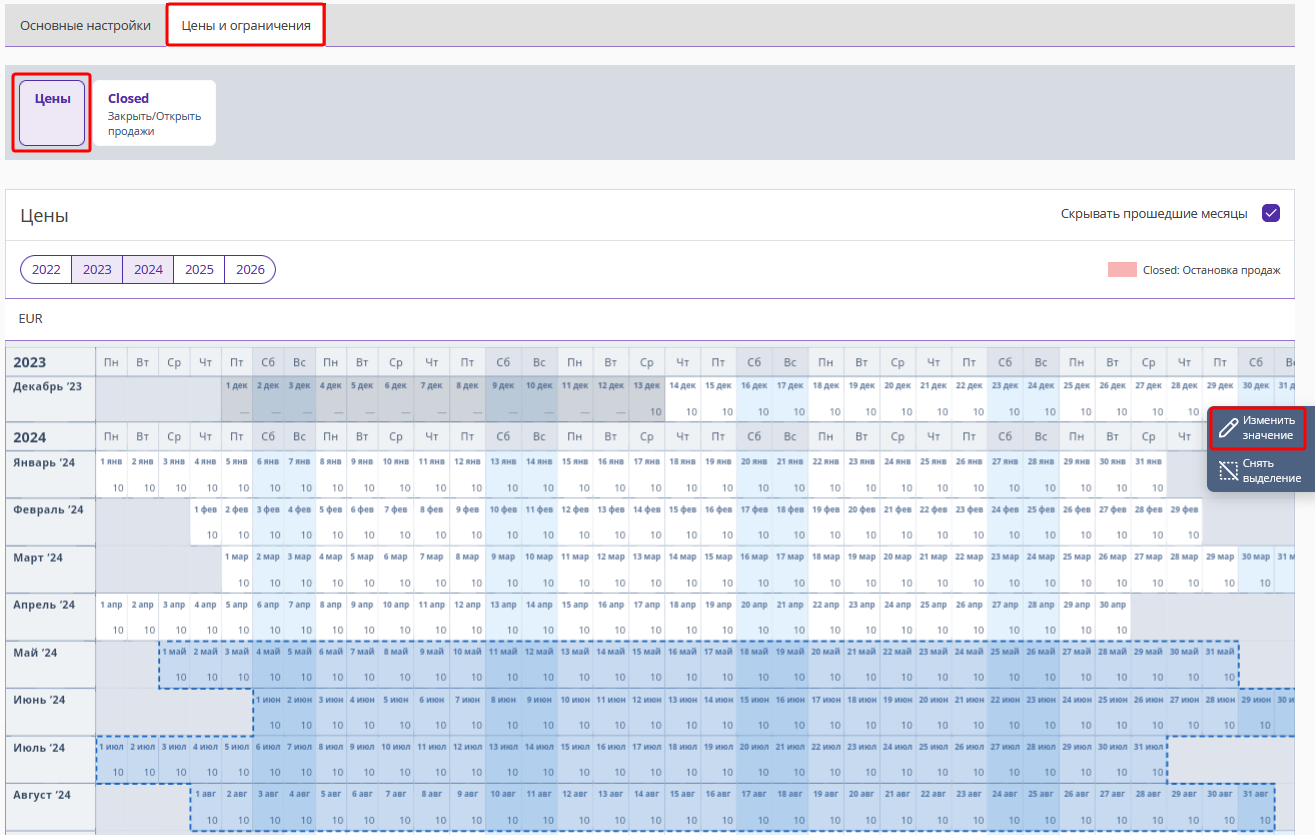
Task: Click the pink Closed legend color swatch
Action: click(1122, 270)
